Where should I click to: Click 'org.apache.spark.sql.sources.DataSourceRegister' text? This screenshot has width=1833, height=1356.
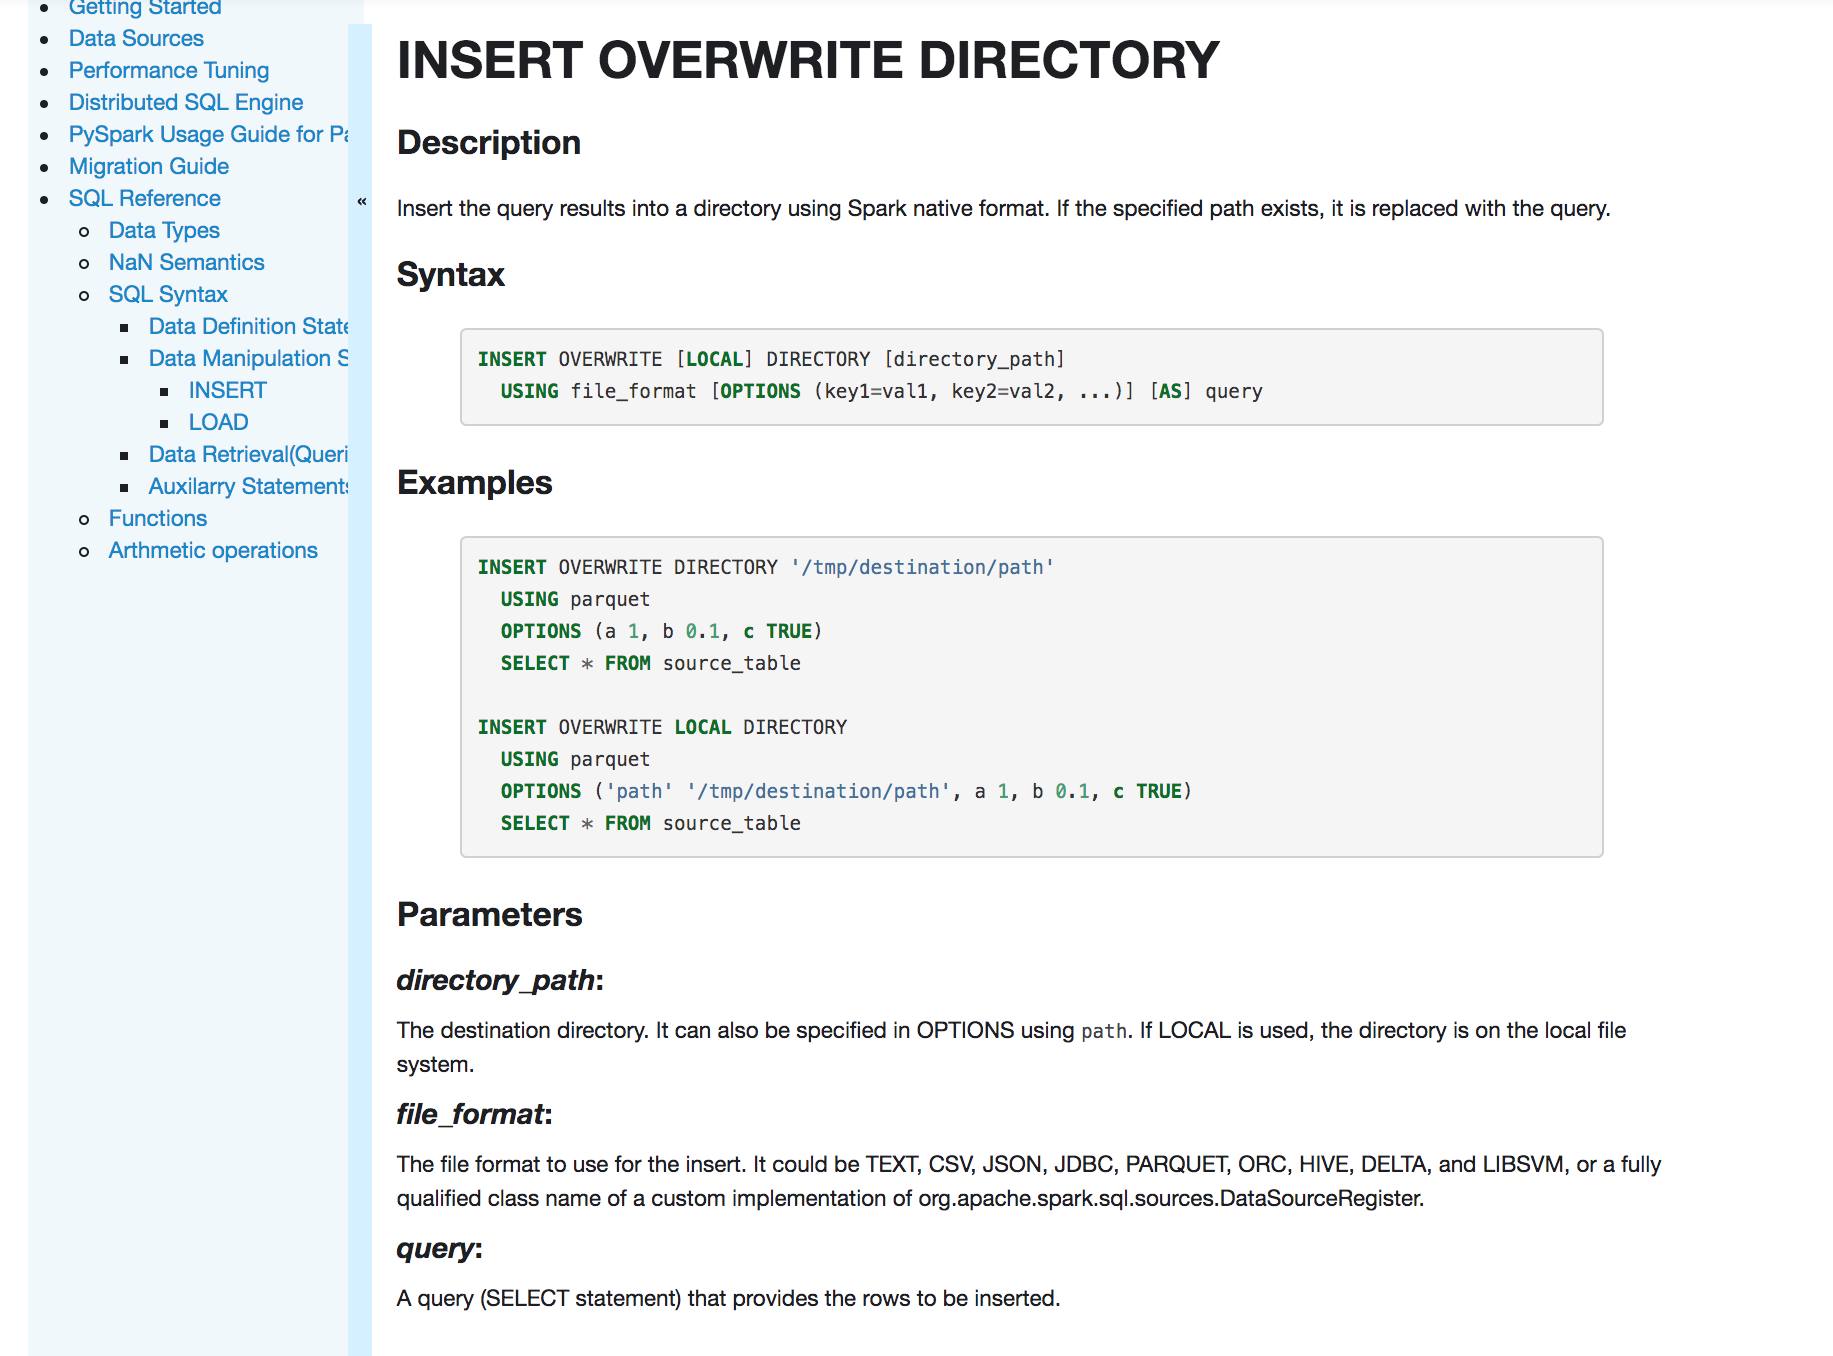click(x=1169, y=1198)
